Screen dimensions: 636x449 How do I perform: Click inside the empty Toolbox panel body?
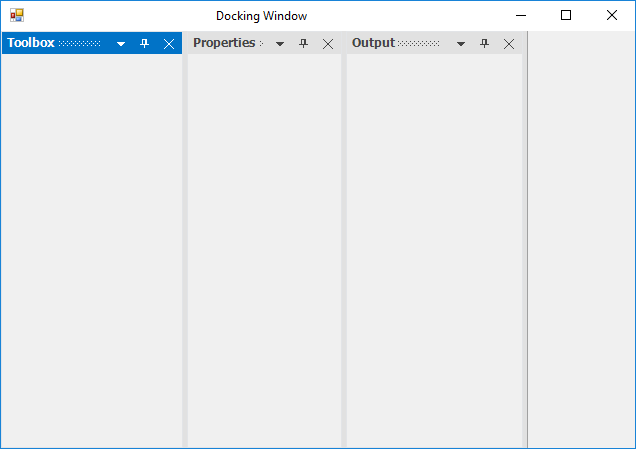[x=91, y=250]
